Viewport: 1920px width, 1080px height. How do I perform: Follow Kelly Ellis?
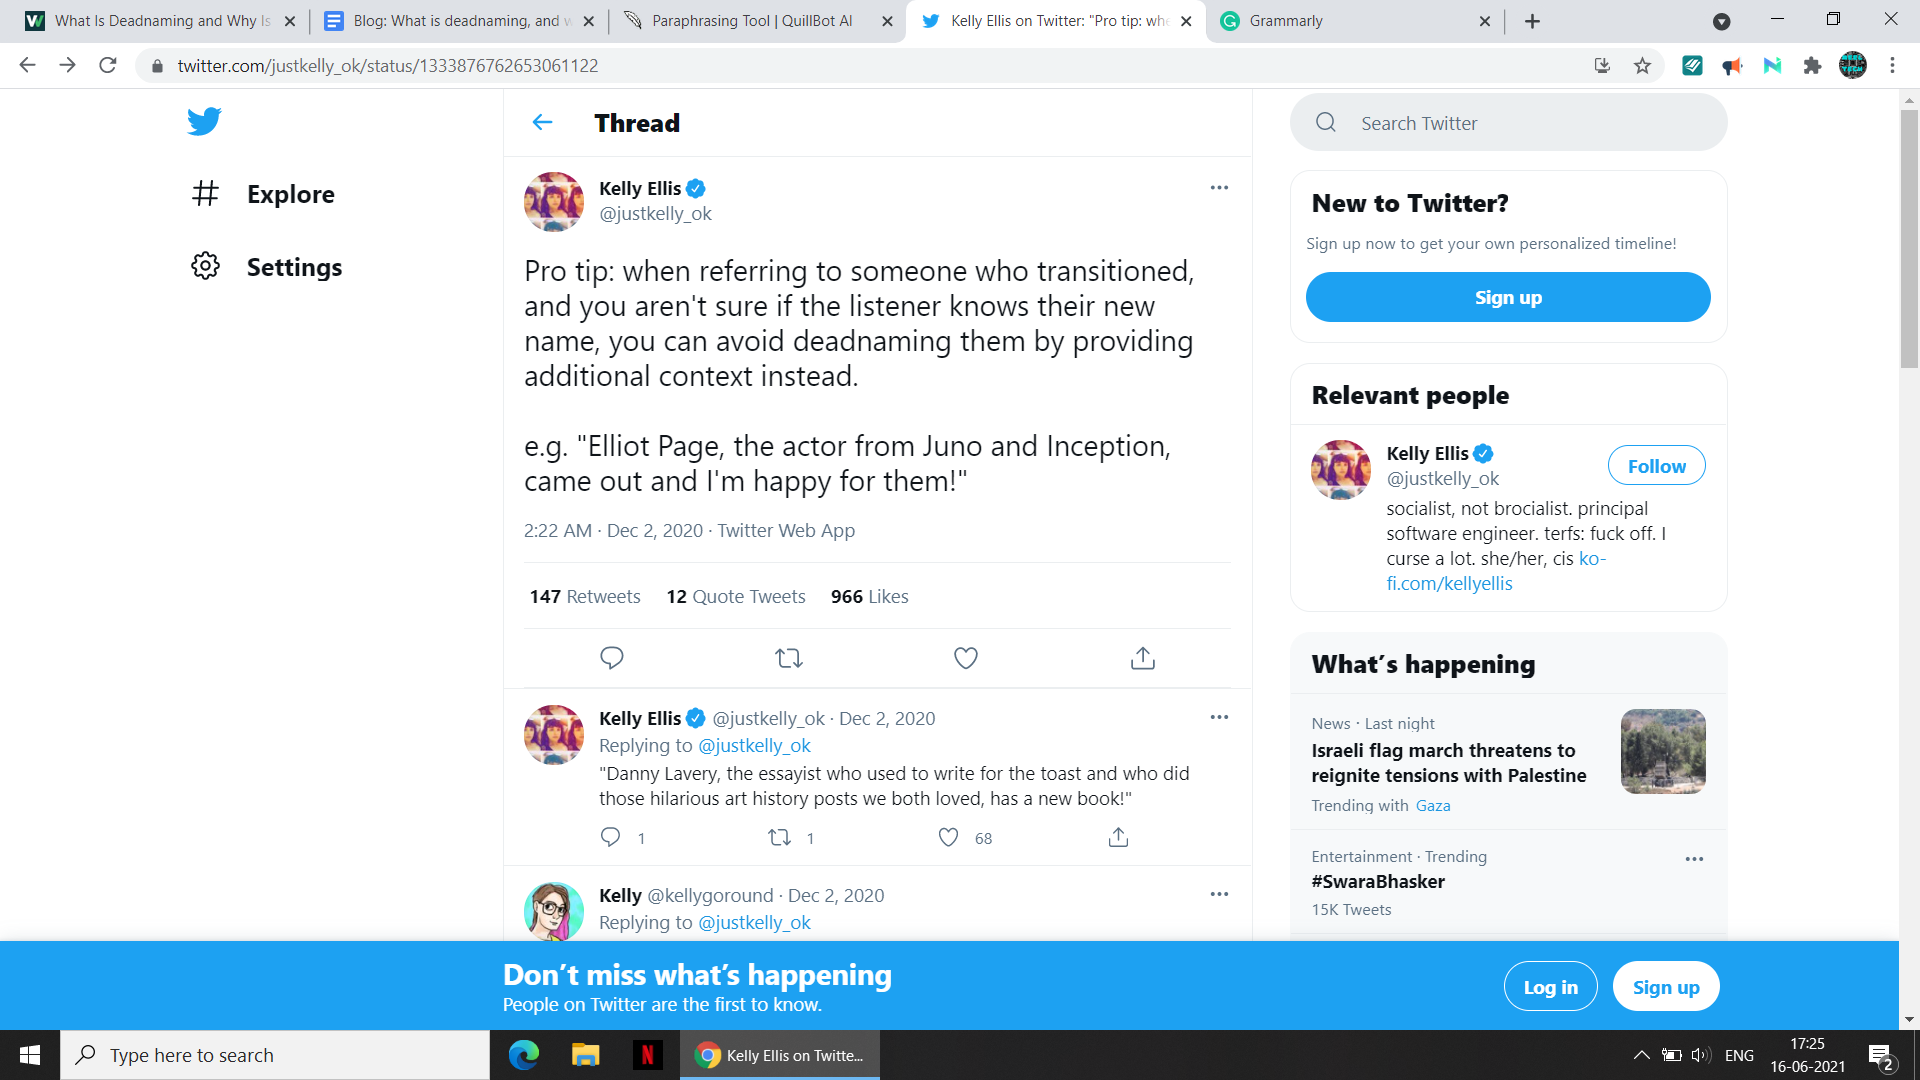pos(1656,466)
